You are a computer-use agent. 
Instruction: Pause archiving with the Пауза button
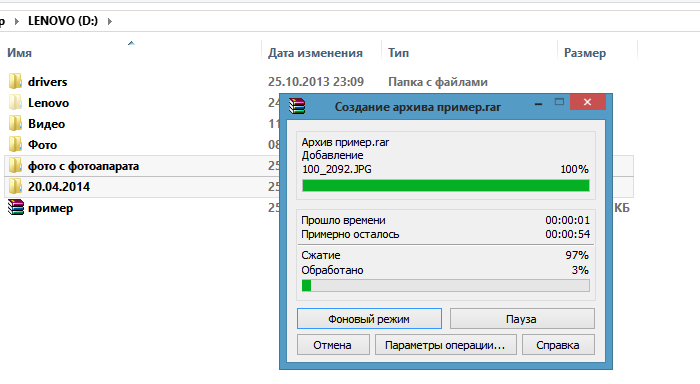point(522,319)
